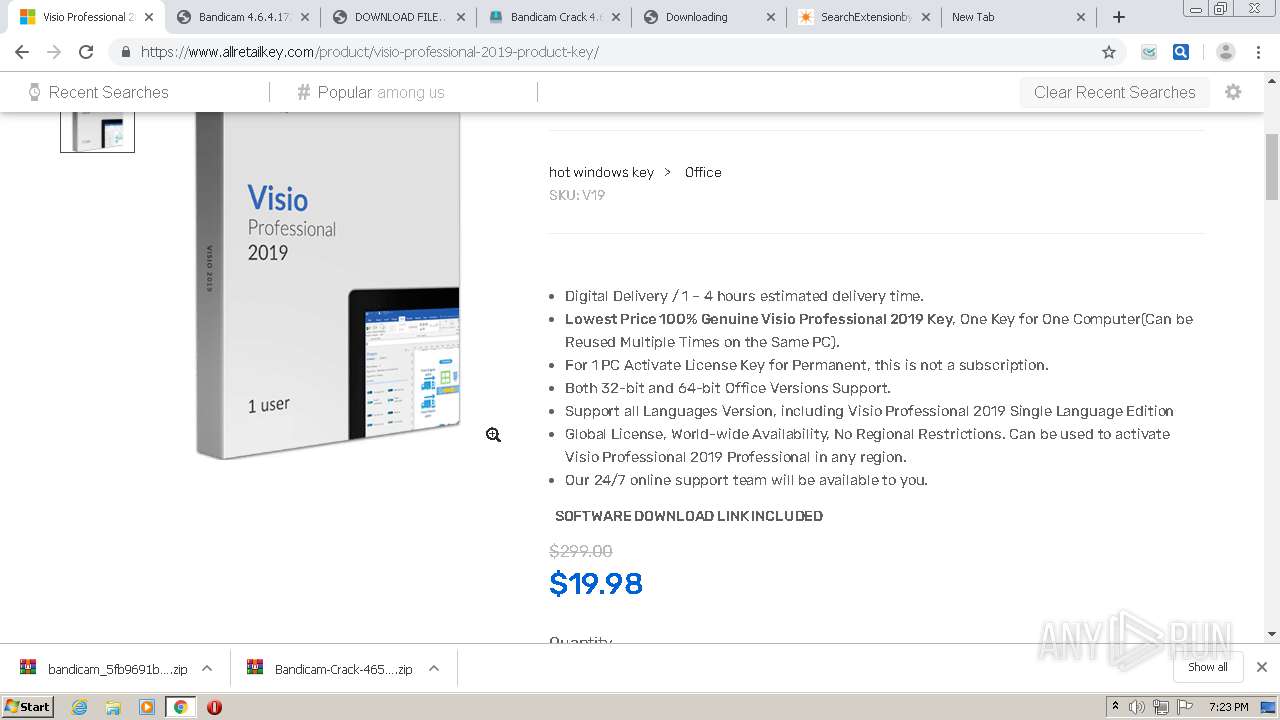Viewport: 1280px width, 720px height.
Task: Open the media player taskbar icon
Action: (147, 707)
